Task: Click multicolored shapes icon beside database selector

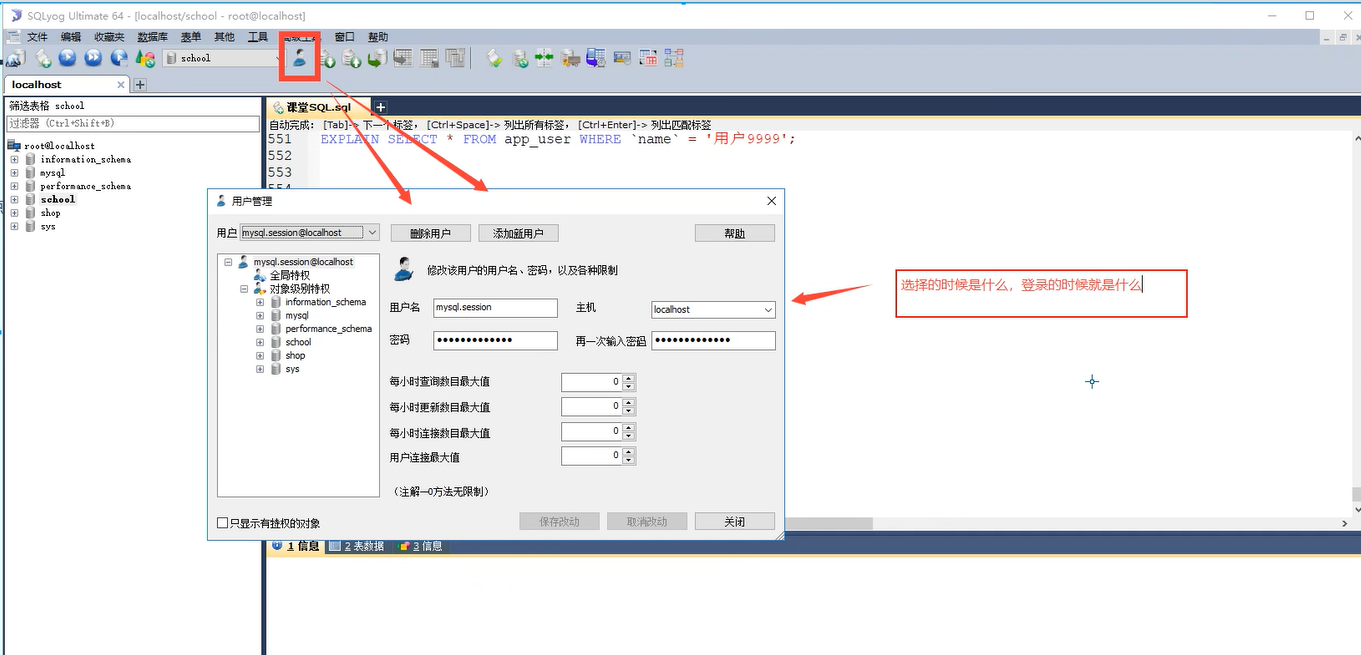Action: 145,57
